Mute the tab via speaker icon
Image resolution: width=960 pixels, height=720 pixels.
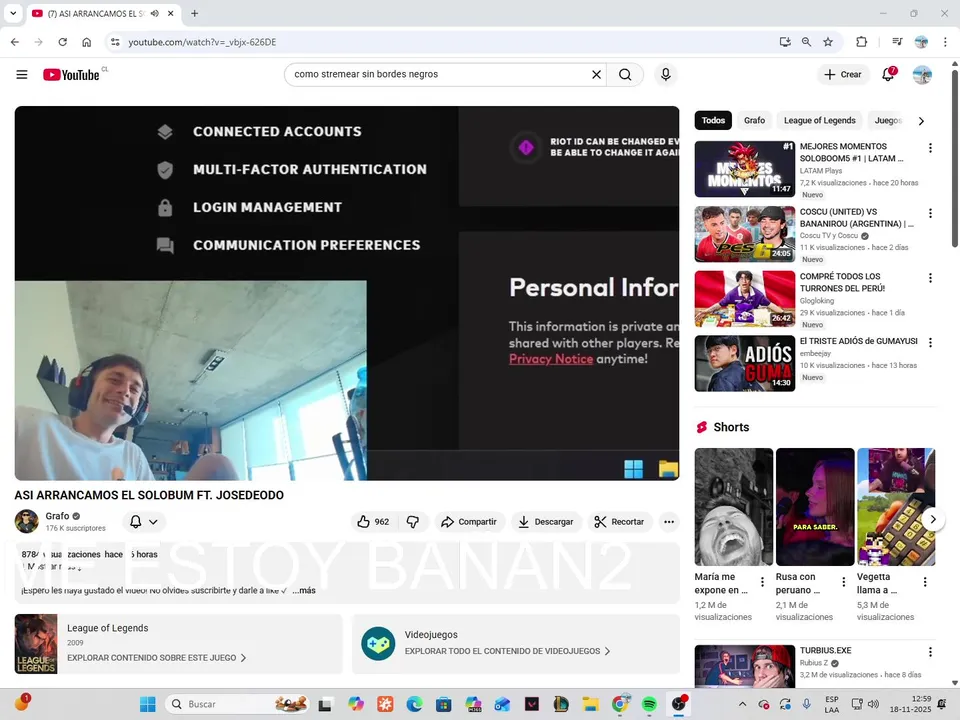click(x=155, y=13)
